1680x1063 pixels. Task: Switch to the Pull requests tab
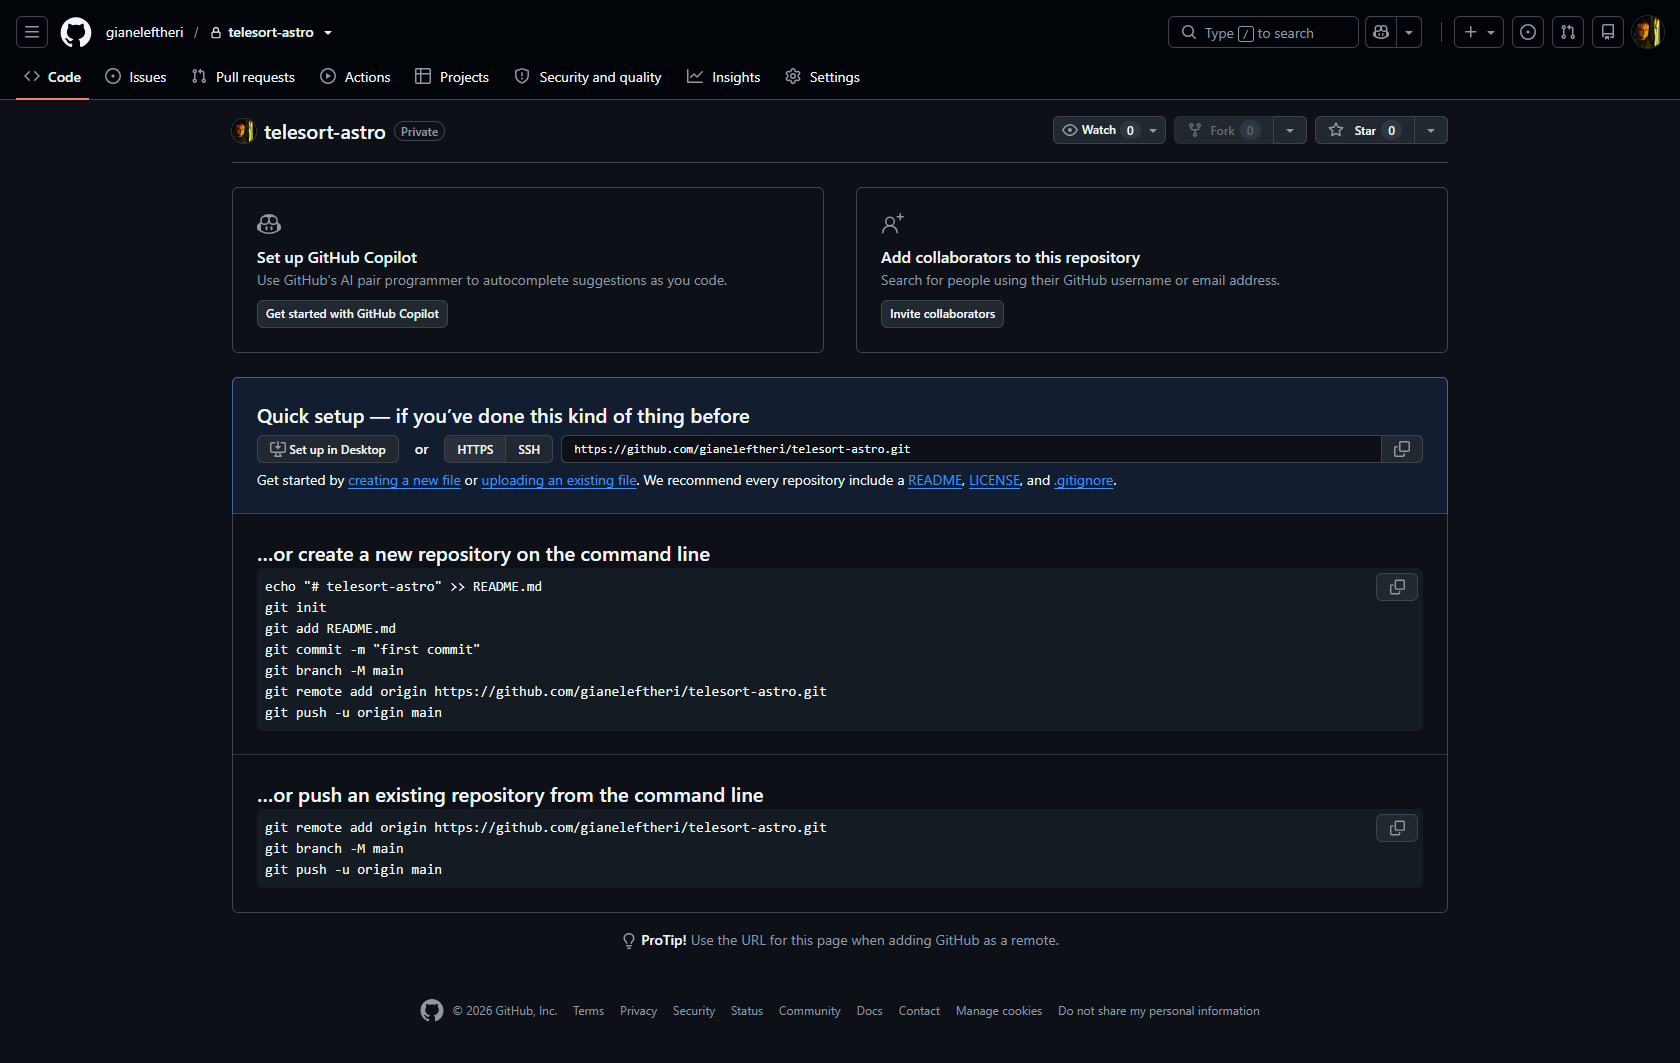point(243,77)
